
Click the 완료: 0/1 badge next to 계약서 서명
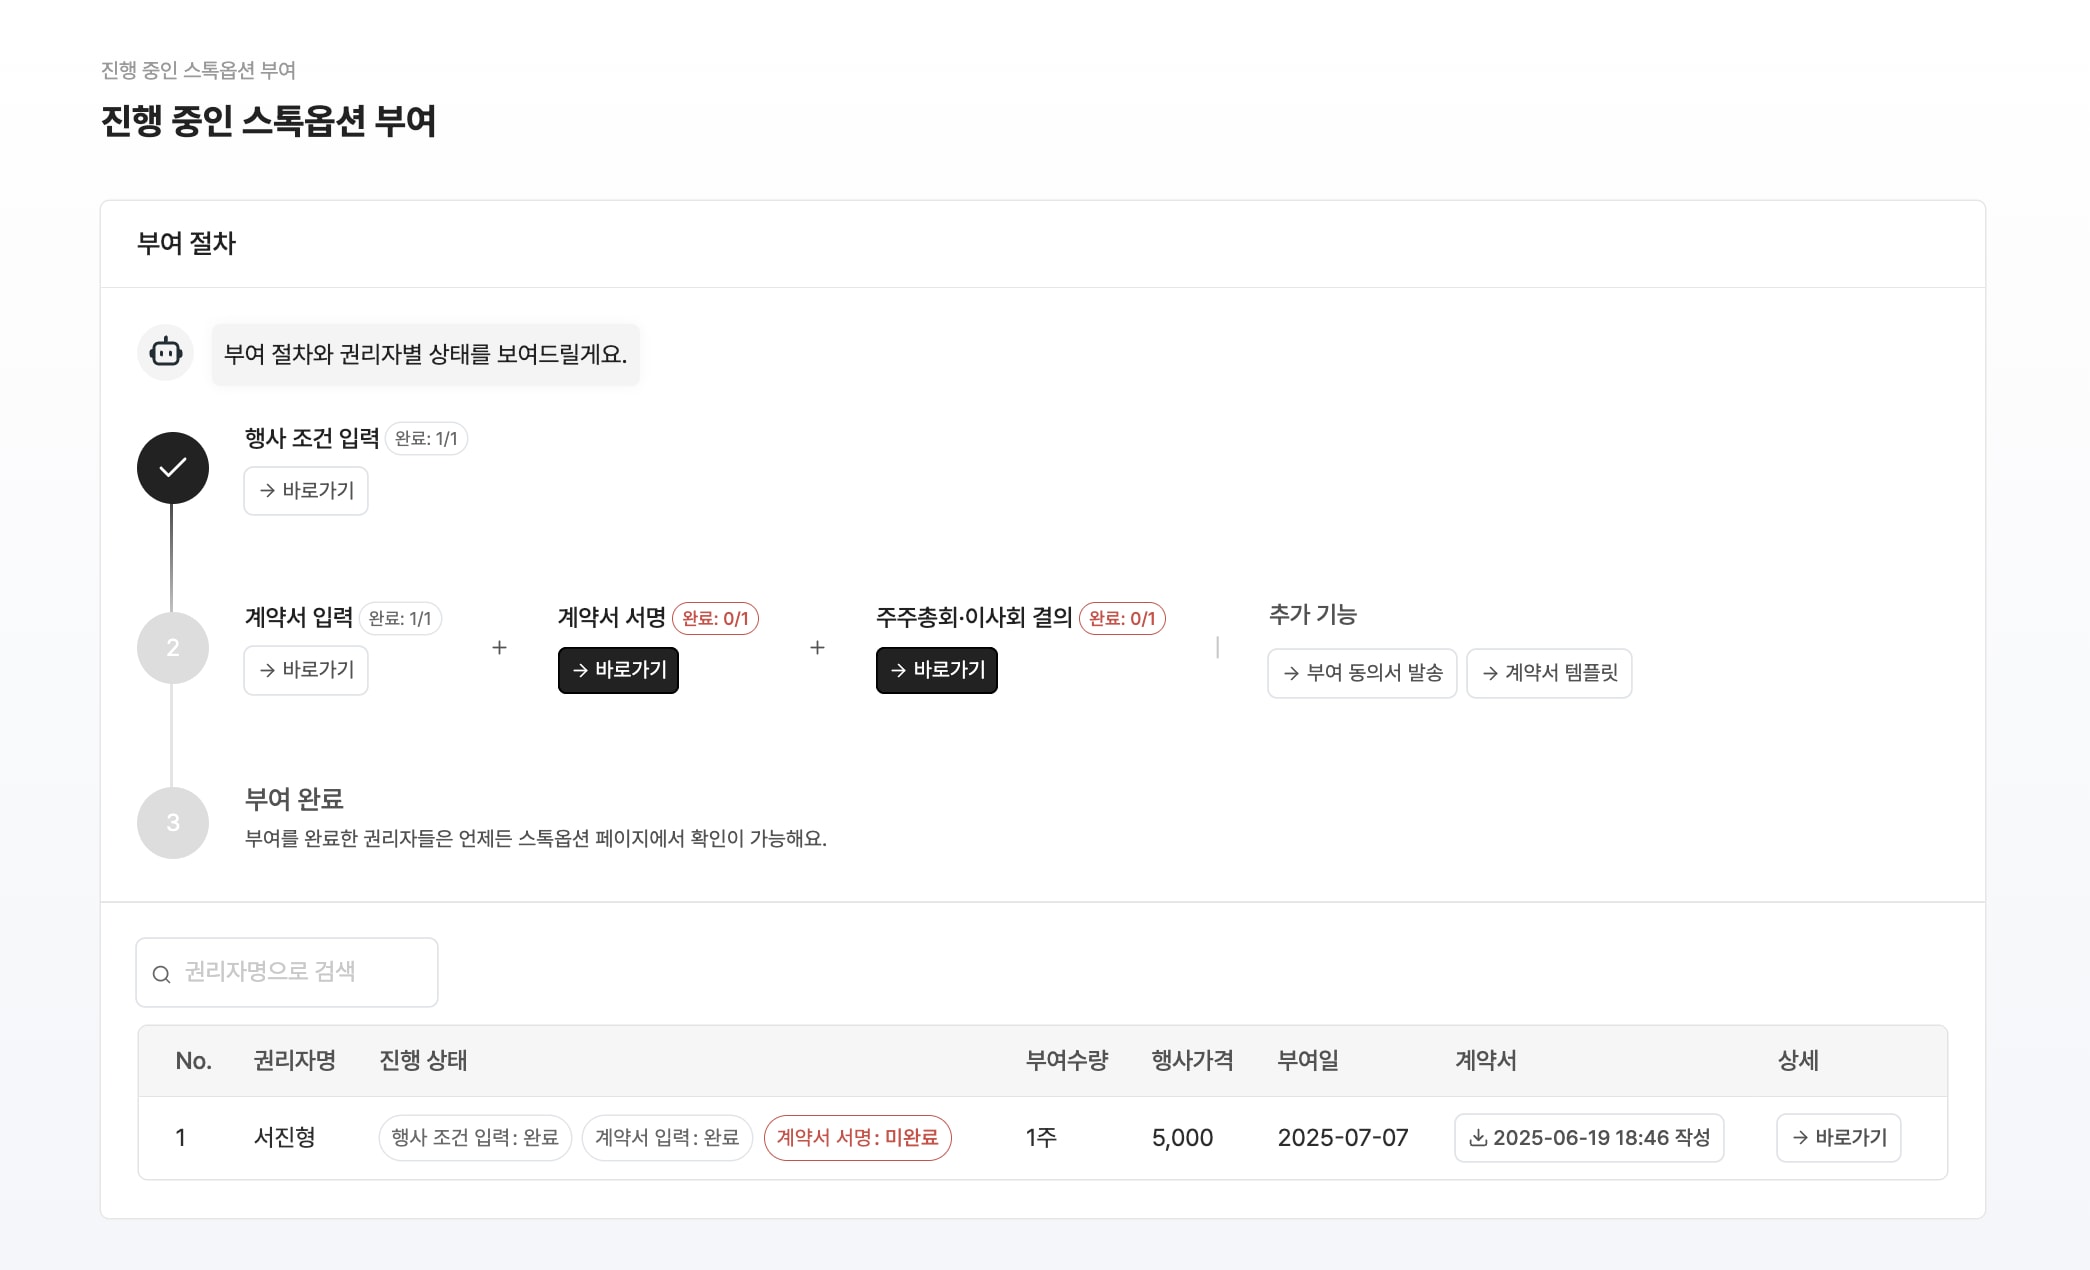pos(716,619)
